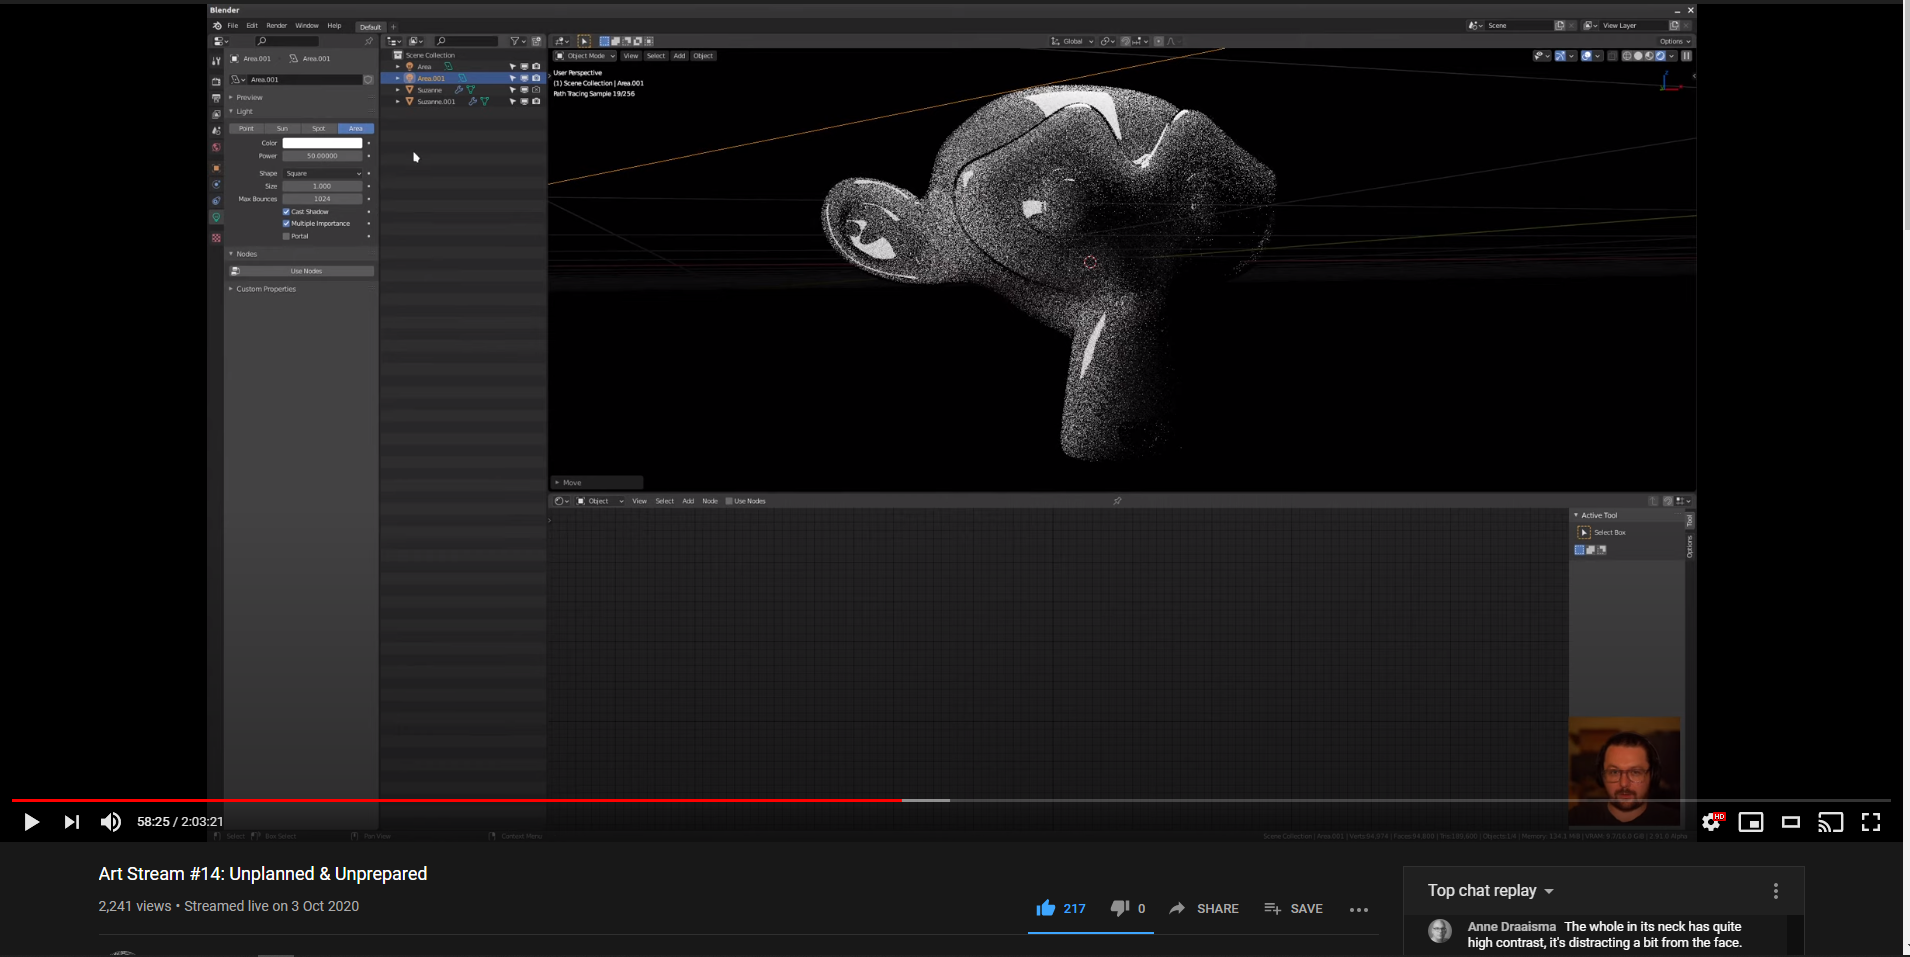
Task: Toggle Use Nodes checkbox in node editor header
Action: pos(729,501)
